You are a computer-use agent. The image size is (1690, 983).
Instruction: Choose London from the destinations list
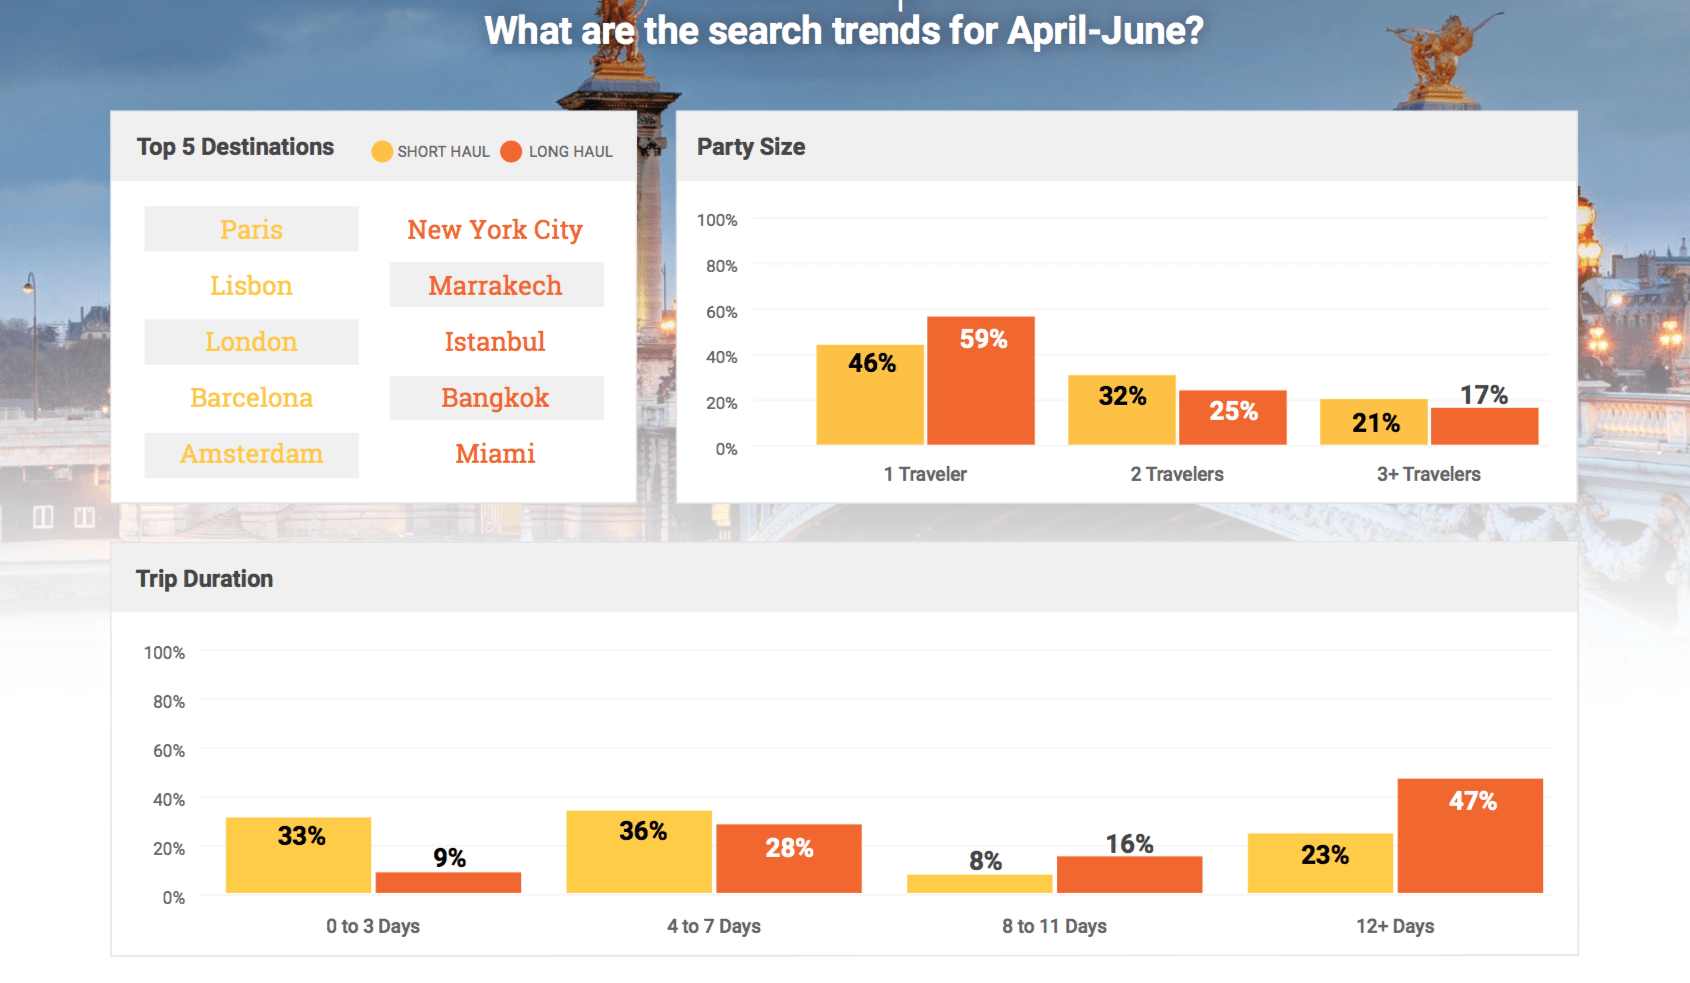coord(251,342)
